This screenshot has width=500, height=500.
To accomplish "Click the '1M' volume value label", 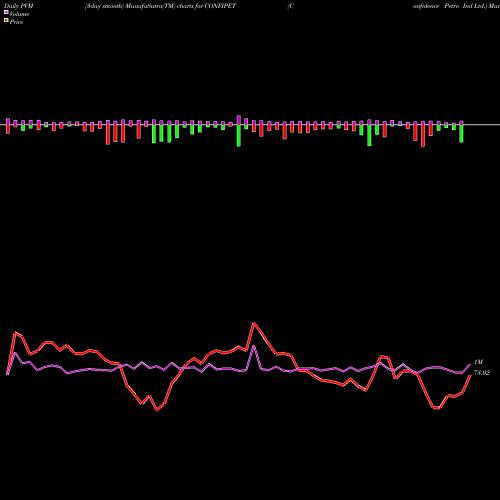I will pyautogui.click(x=478, y=362).
